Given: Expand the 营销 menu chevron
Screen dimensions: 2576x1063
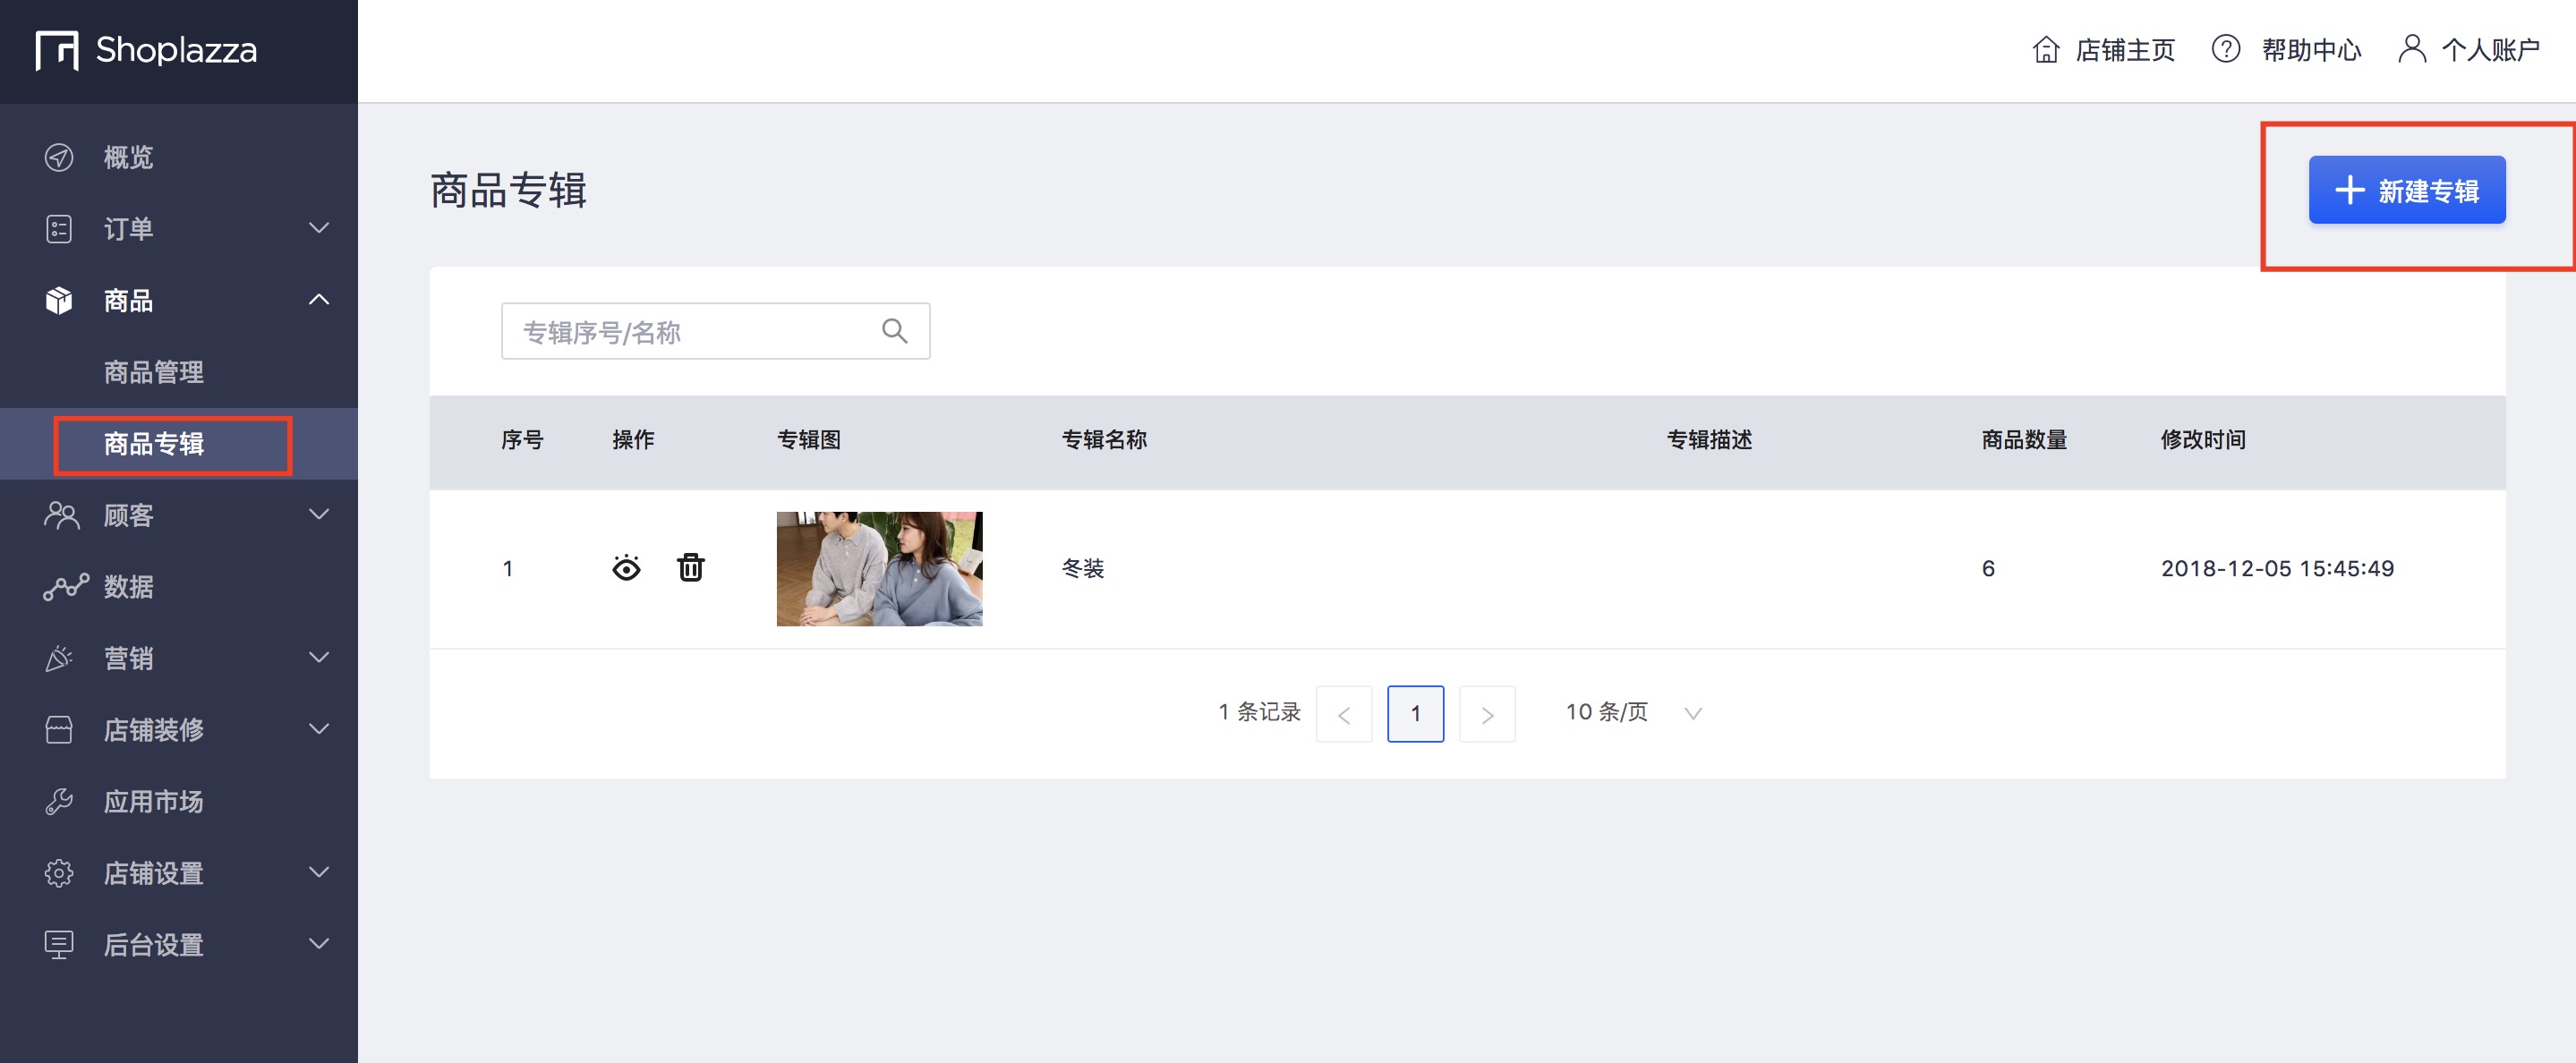Looking at the screenshot, I should 319,658.
